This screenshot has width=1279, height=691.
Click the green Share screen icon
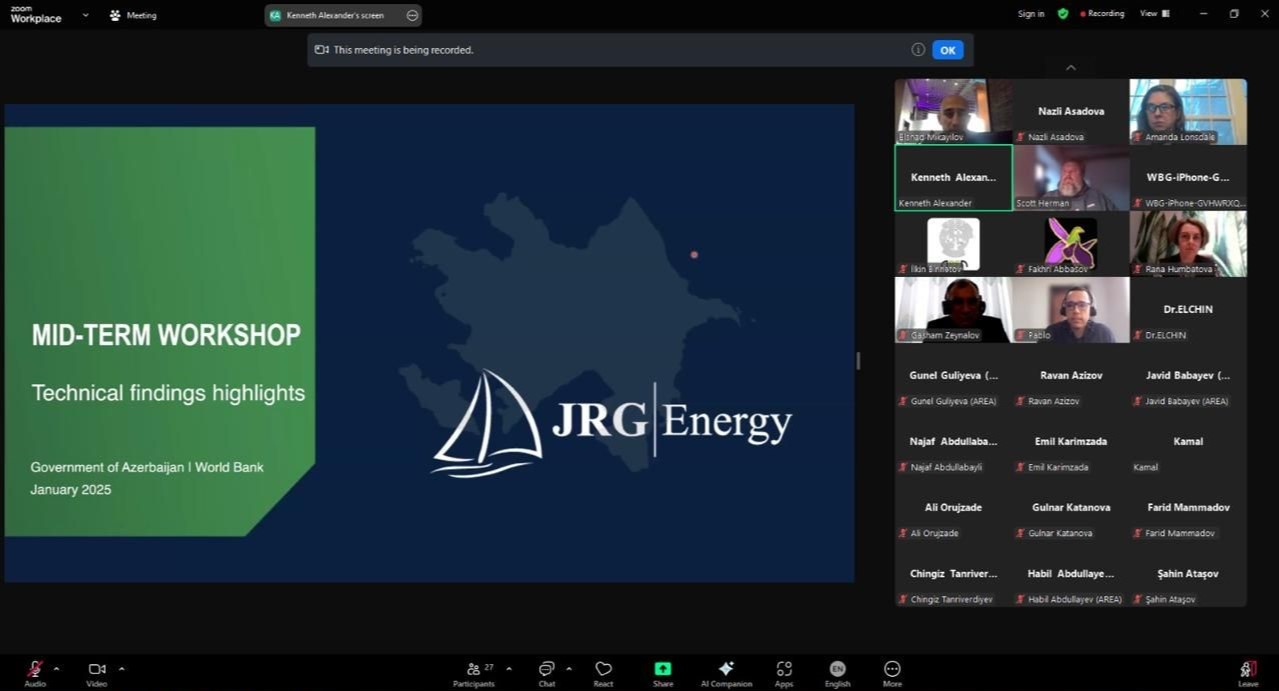click(663, 672)
